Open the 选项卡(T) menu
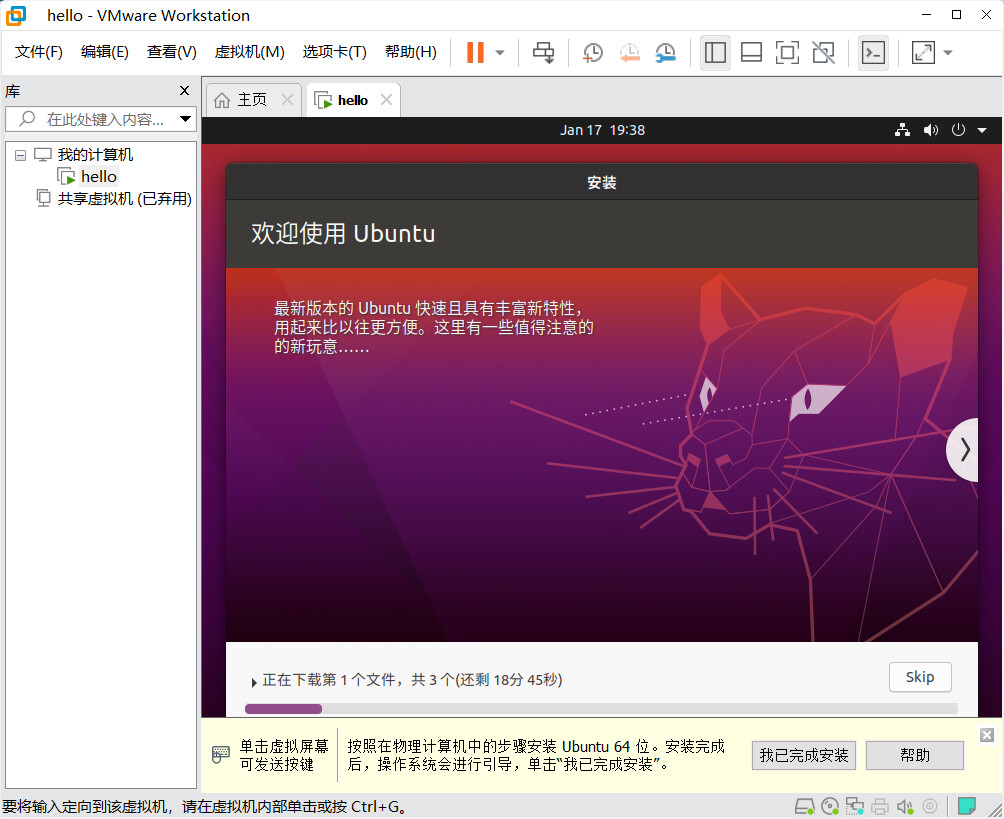 pos(334,52)
